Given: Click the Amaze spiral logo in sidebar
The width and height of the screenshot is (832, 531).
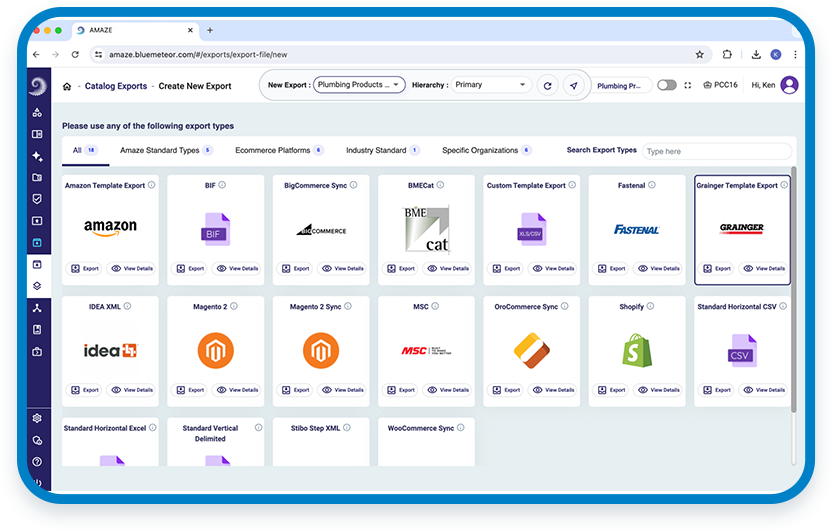Looking at the screenshot, I should pyautogui.click(x=38, y=86).
